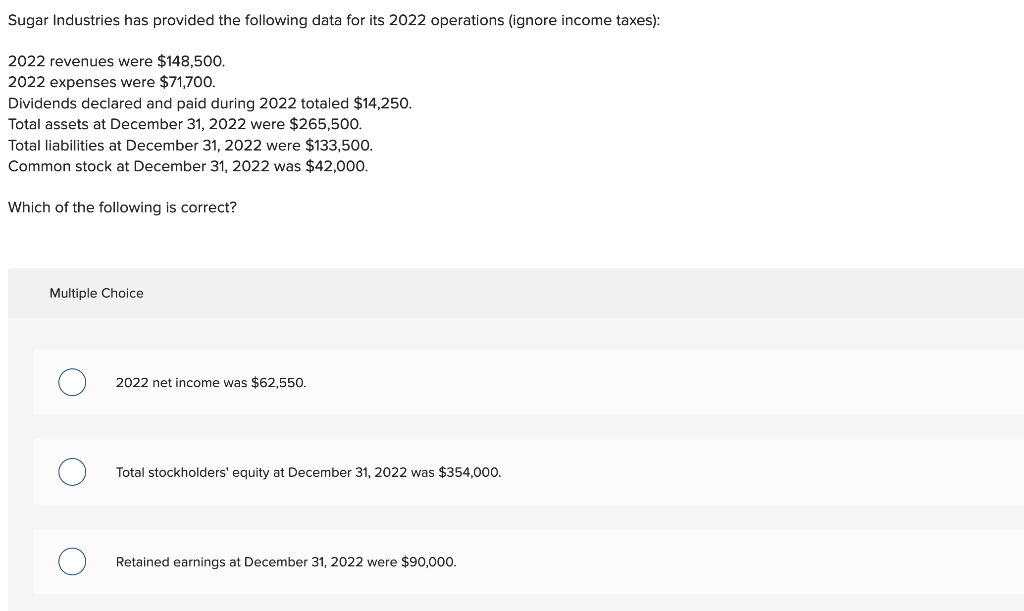Click the stockholders' equity answer text
Image resolution: width=1024 pixels, height=611 pixels.
[x=308, y=472]
